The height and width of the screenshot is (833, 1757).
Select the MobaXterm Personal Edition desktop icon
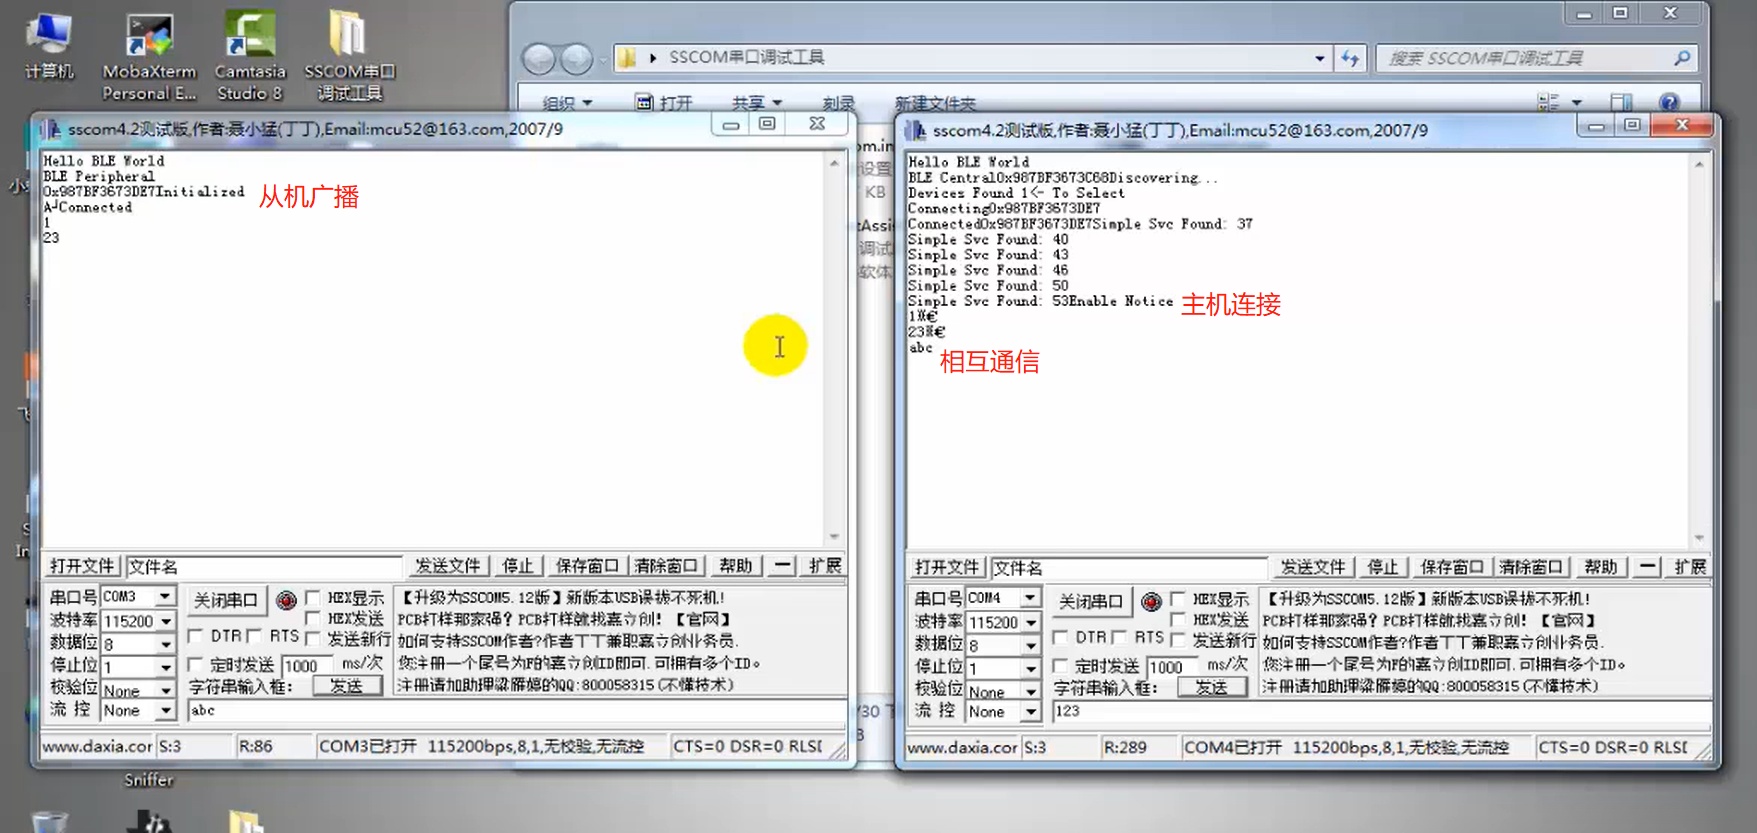pyautogui.click(x=149, y=57)
